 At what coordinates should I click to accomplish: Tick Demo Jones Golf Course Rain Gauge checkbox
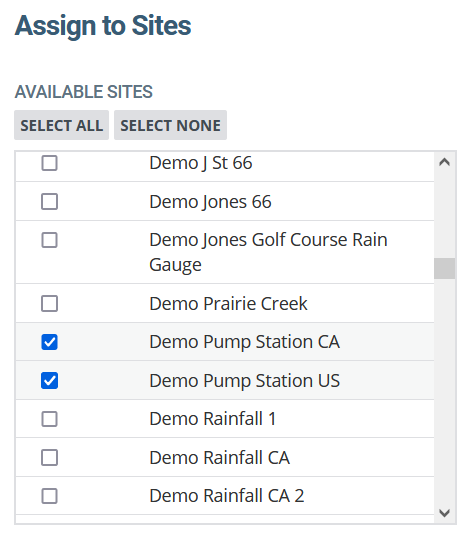[49, 240]
